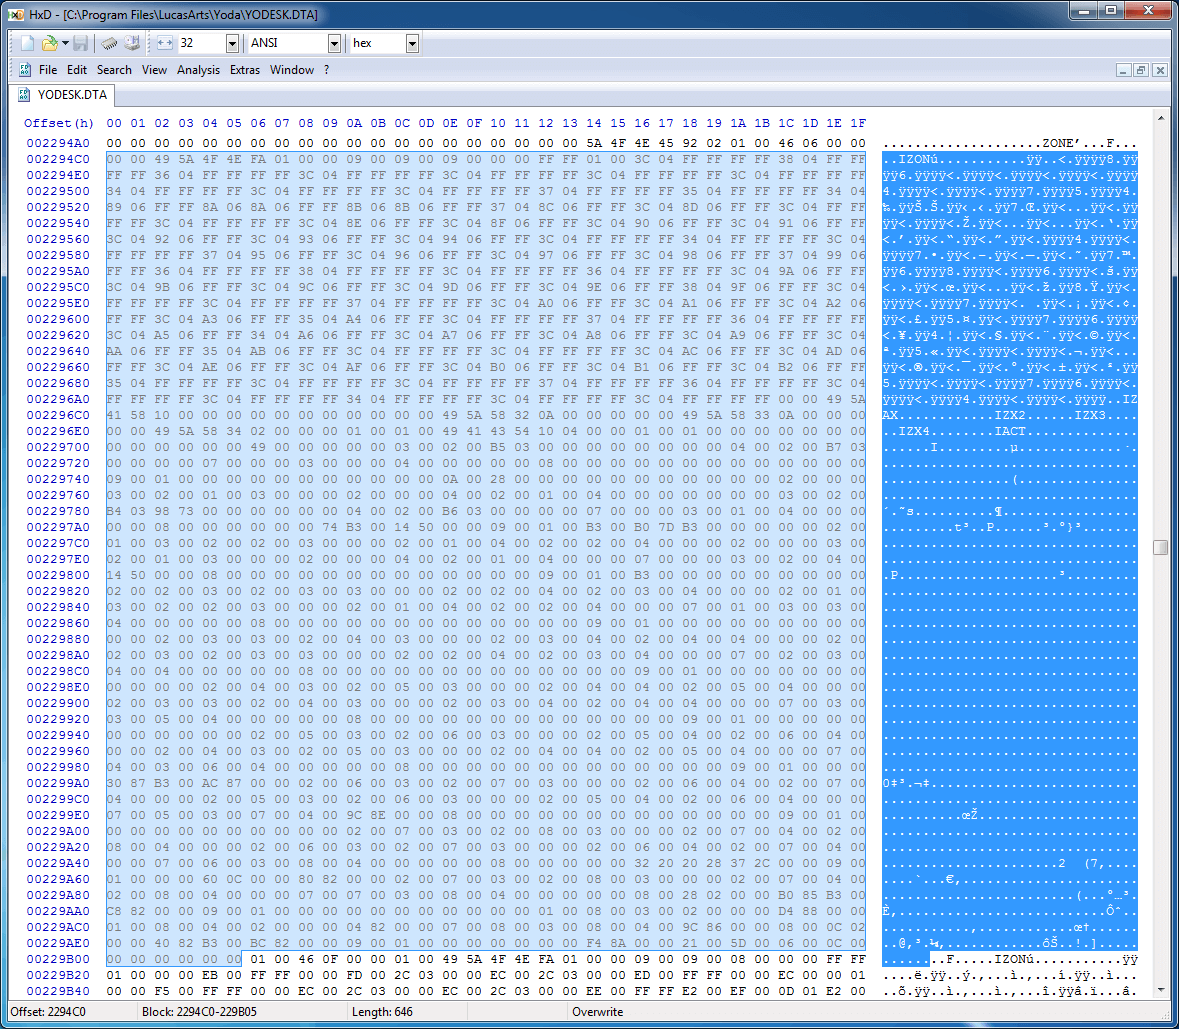1179x1029 pixels.
Task: Click the Overwrite mode status indicator
Action: 597,1012
